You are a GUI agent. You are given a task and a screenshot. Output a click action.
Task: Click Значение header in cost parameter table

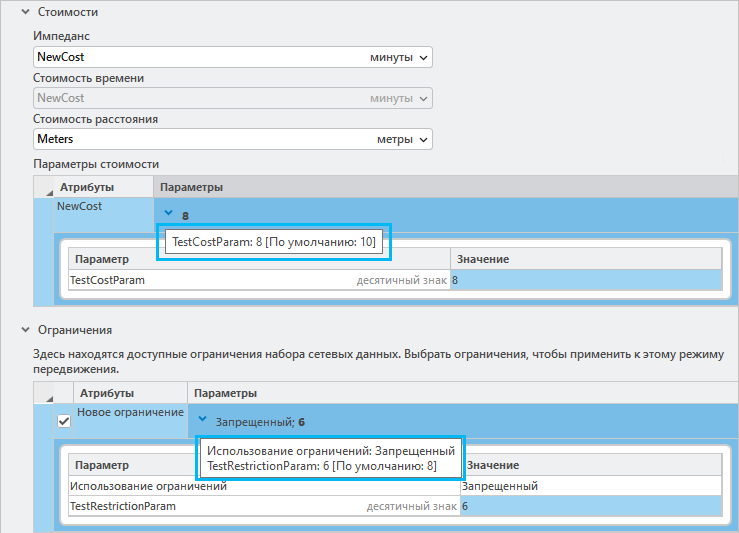(585, 259)
